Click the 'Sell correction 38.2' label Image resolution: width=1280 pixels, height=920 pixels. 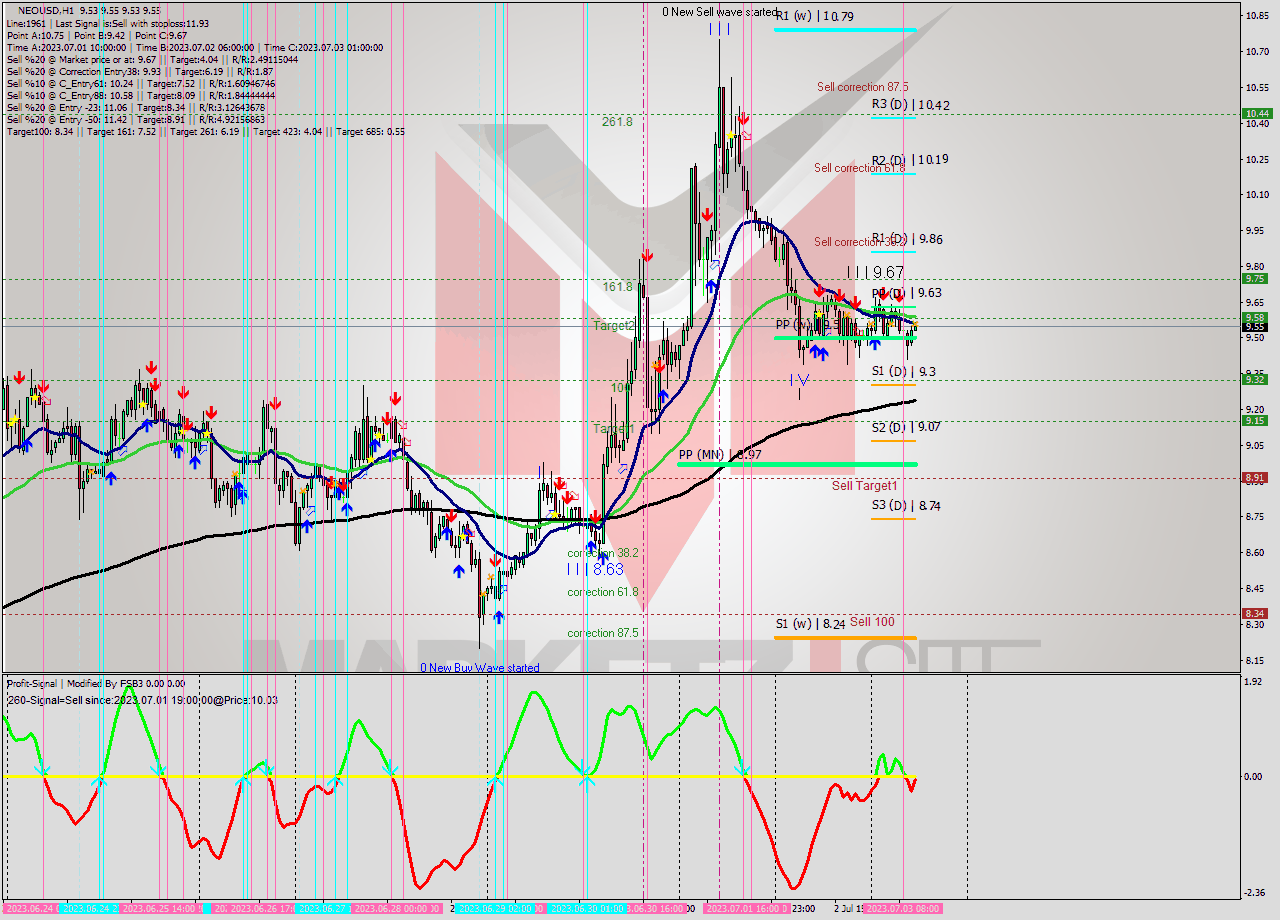click(x=860, y=242)
